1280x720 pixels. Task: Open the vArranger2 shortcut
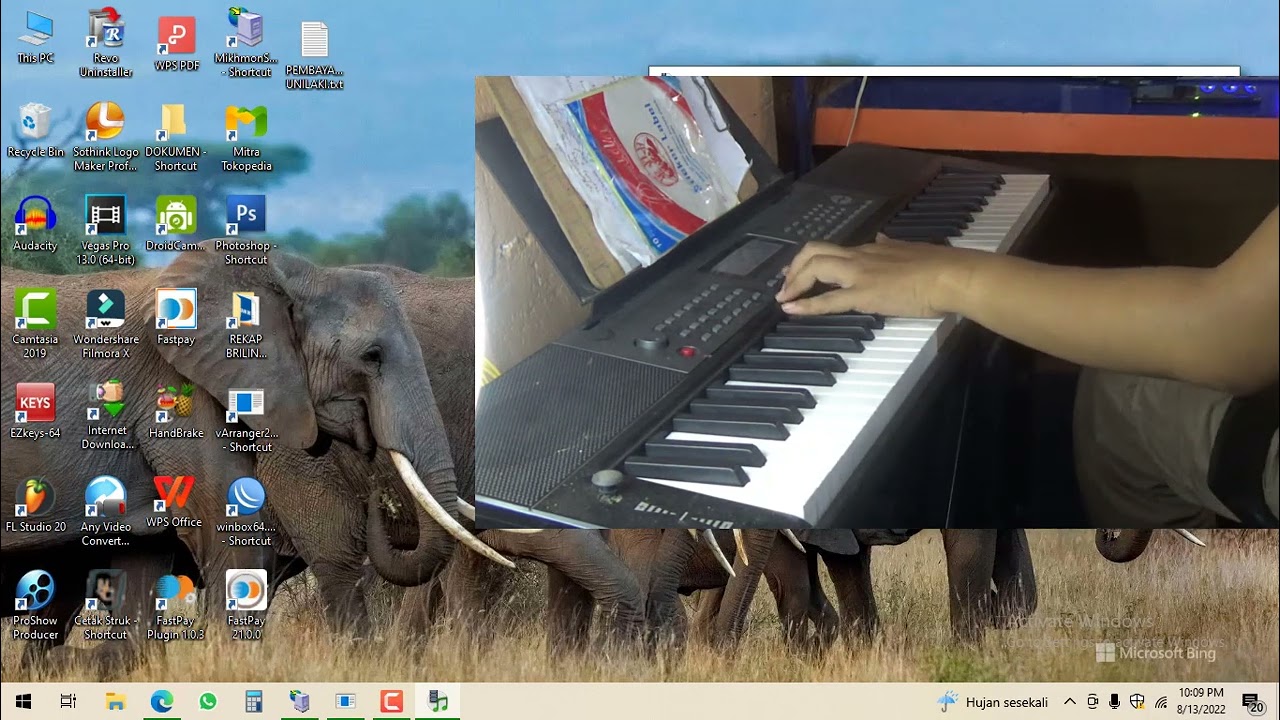246,420
